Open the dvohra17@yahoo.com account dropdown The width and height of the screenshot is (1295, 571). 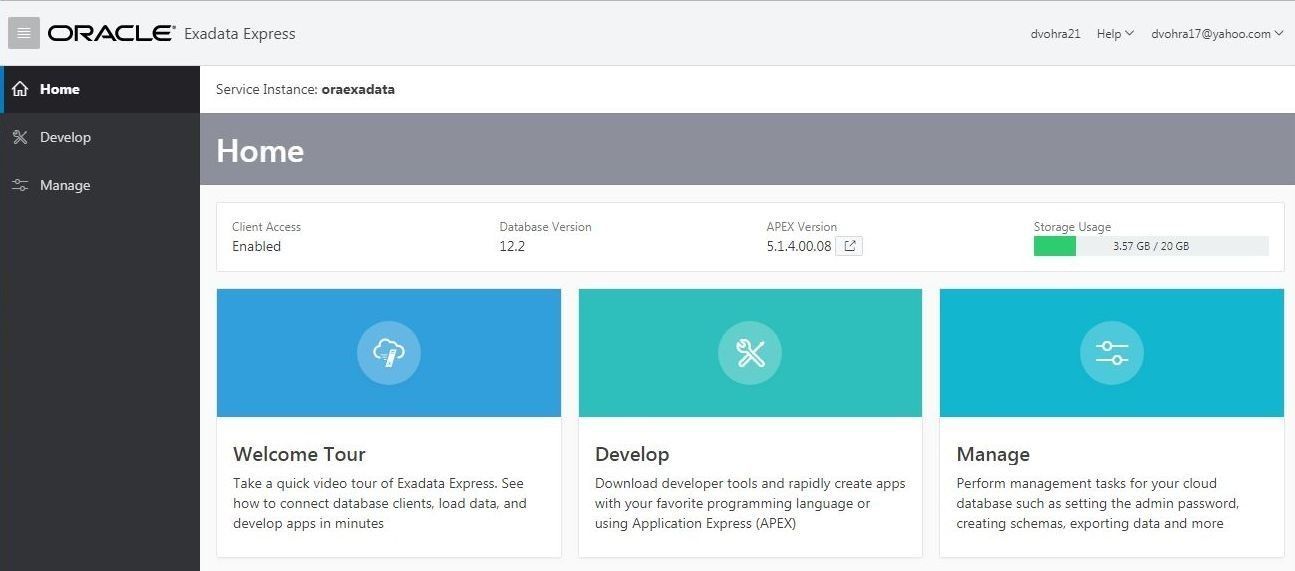pyautogui.click(x=1217, y=33)
